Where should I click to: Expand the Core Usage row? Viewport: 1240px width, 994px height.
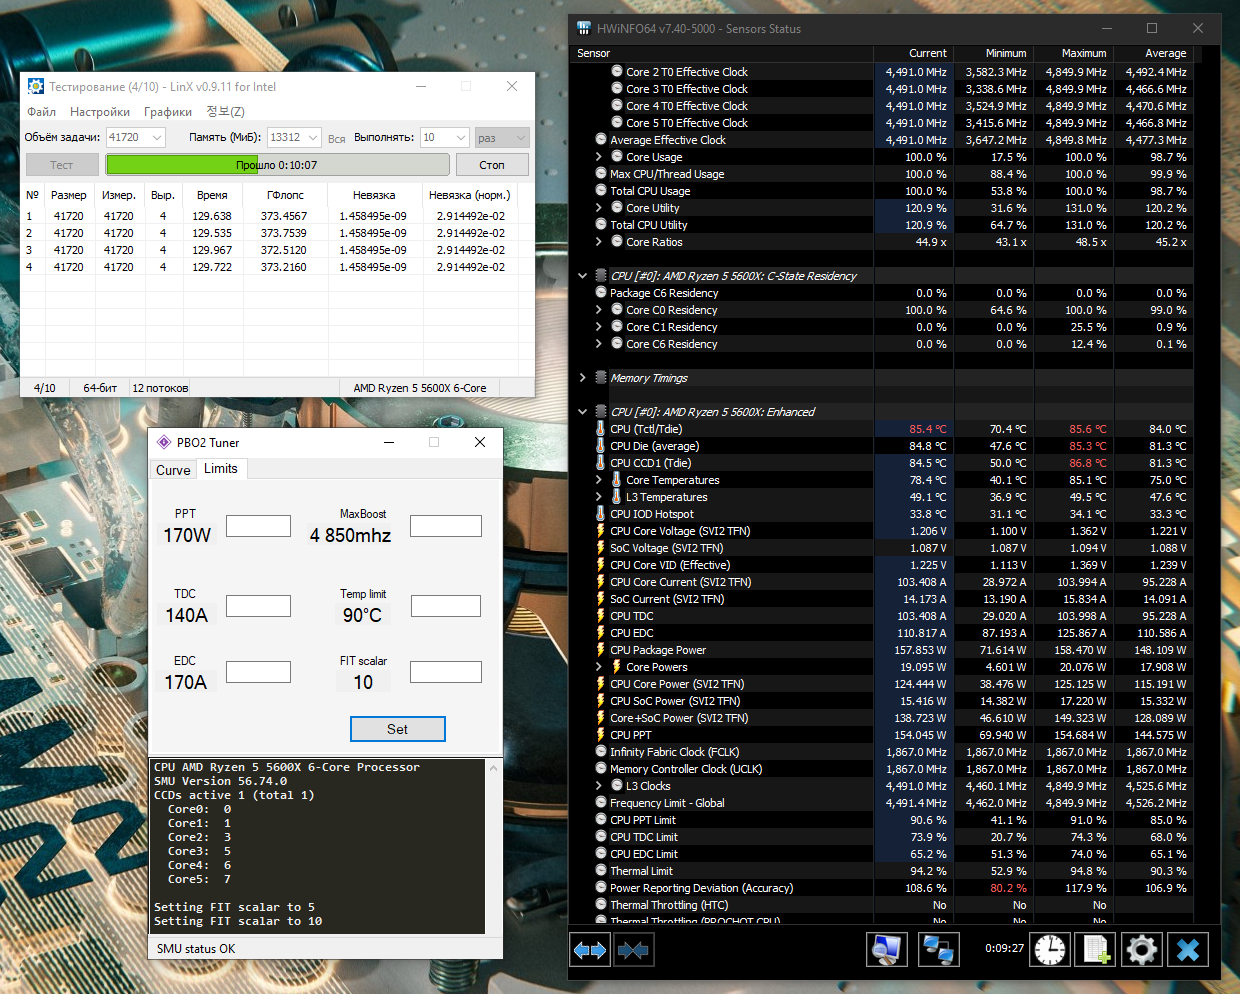pyautogui.click(x=599, y=157)
